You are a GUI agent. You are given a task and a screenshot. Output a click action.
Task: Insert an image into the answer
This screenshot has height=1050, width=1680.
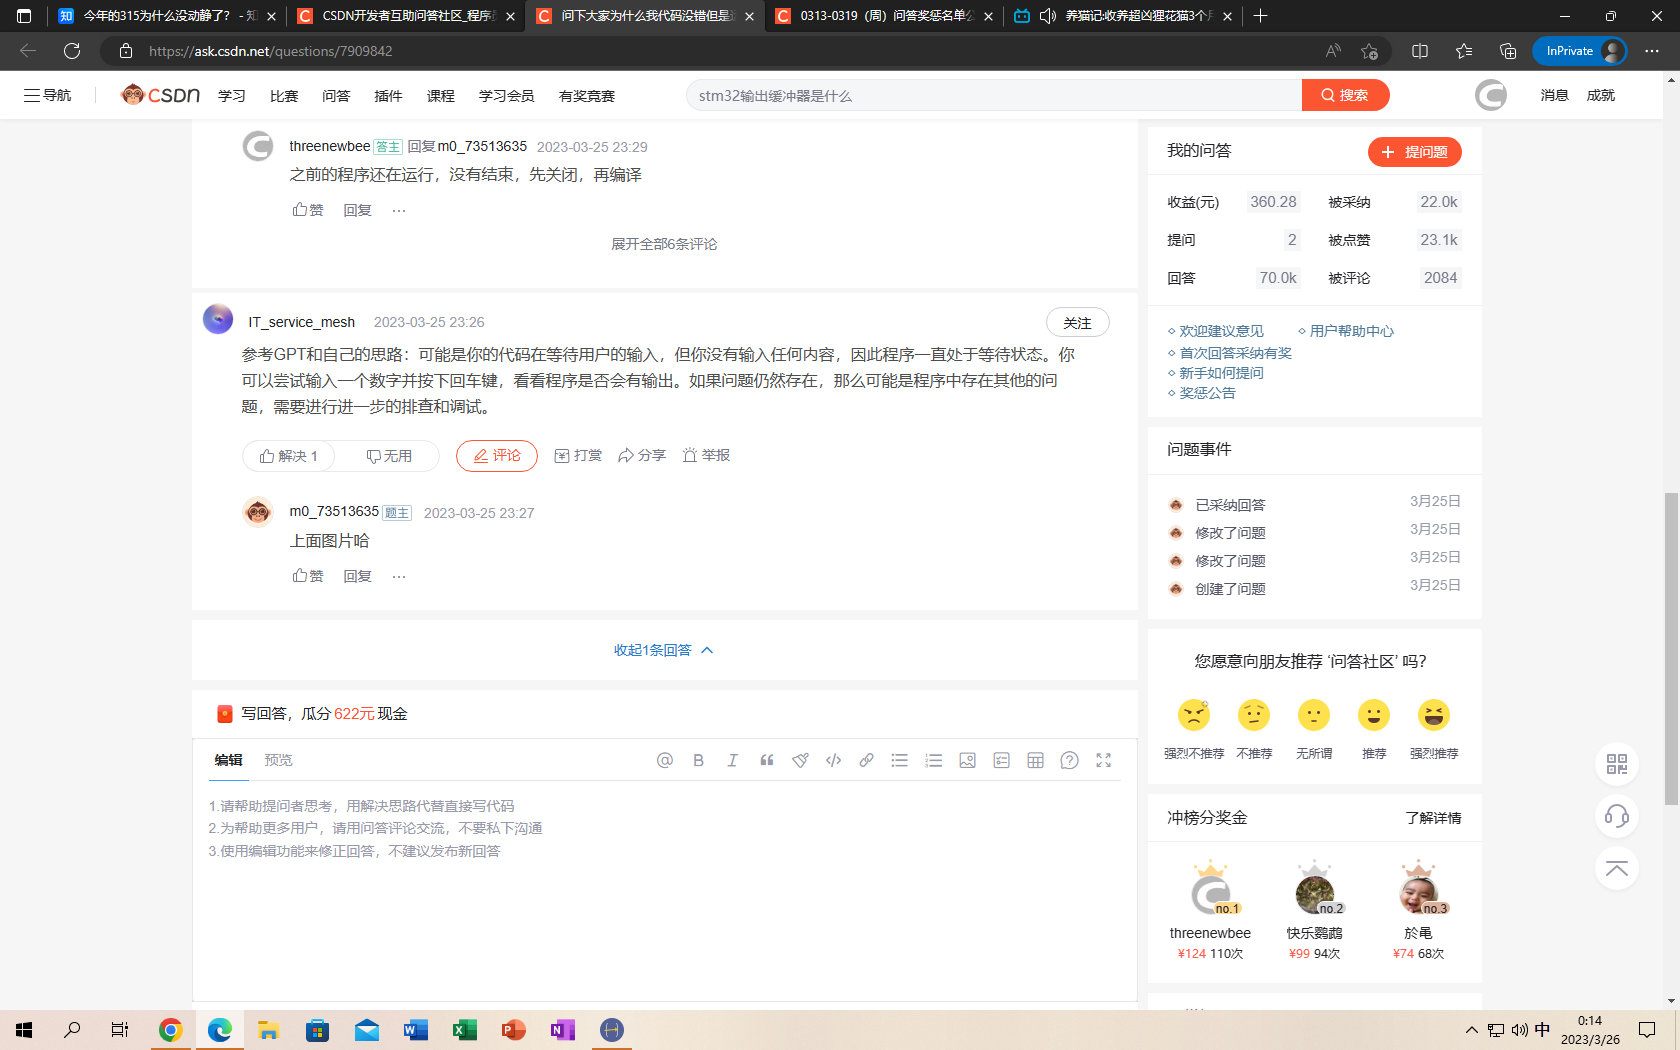pyautogui.click(x=967, y=760)
